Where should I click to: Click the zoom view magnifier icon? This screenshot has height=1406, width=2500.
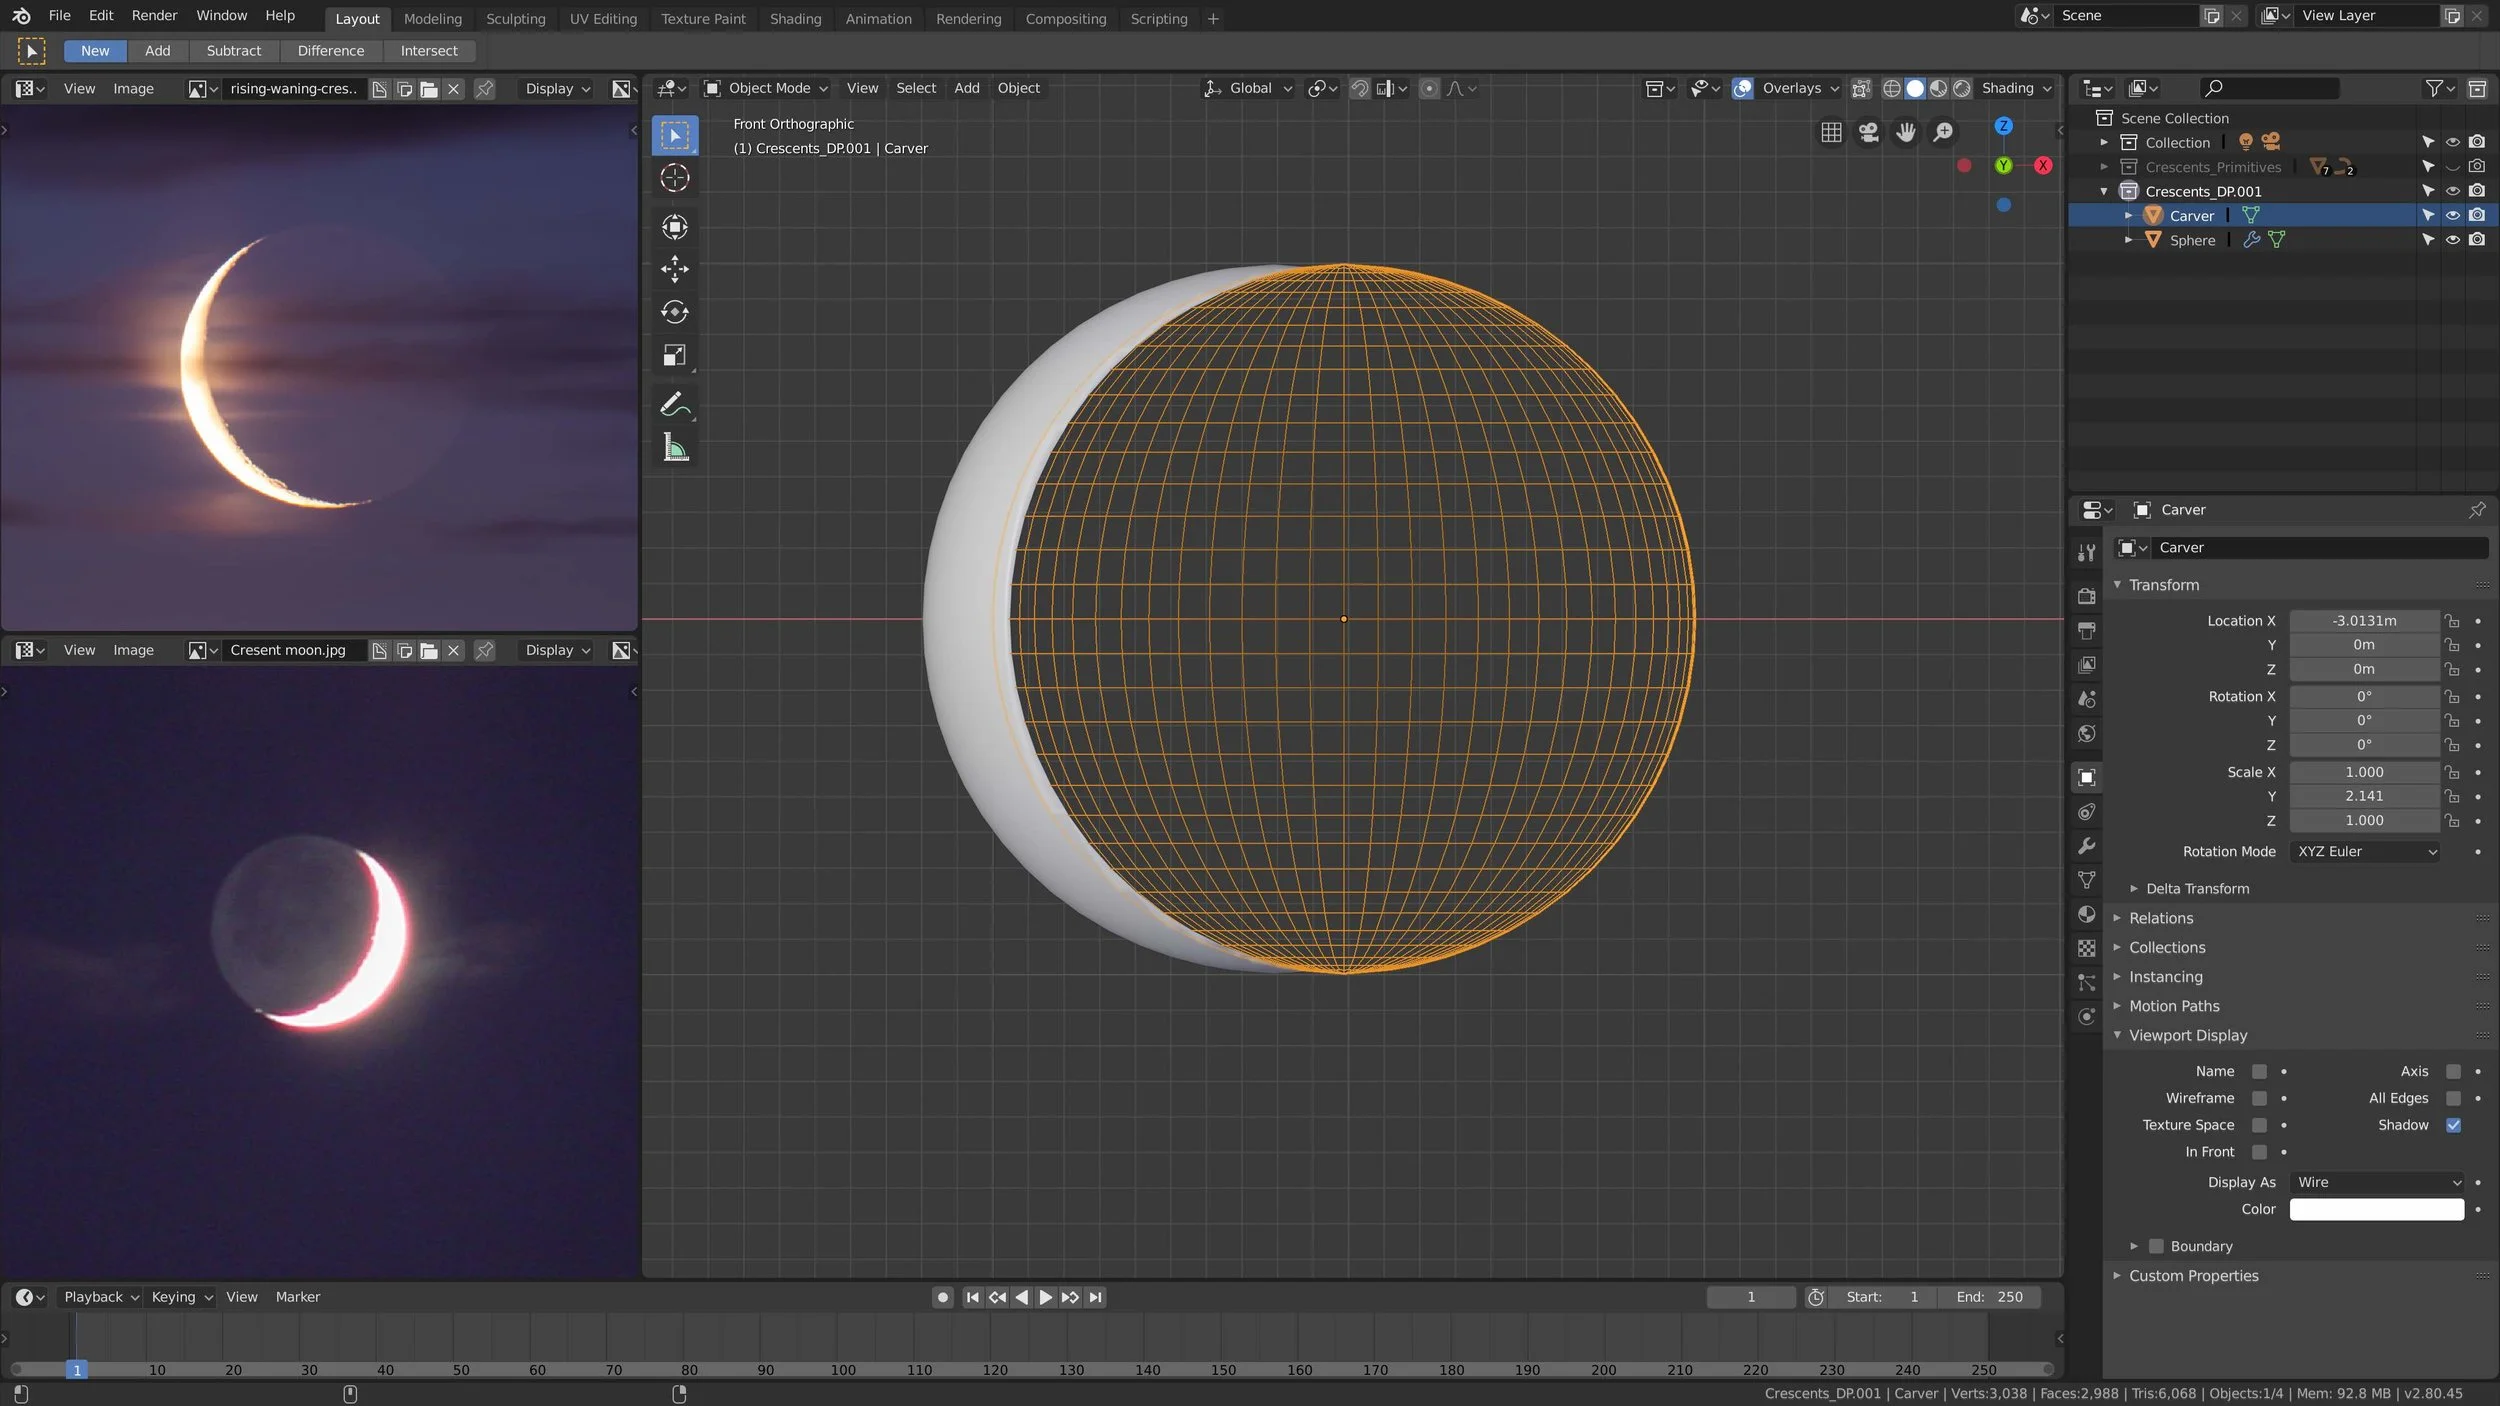point(1943,132)
